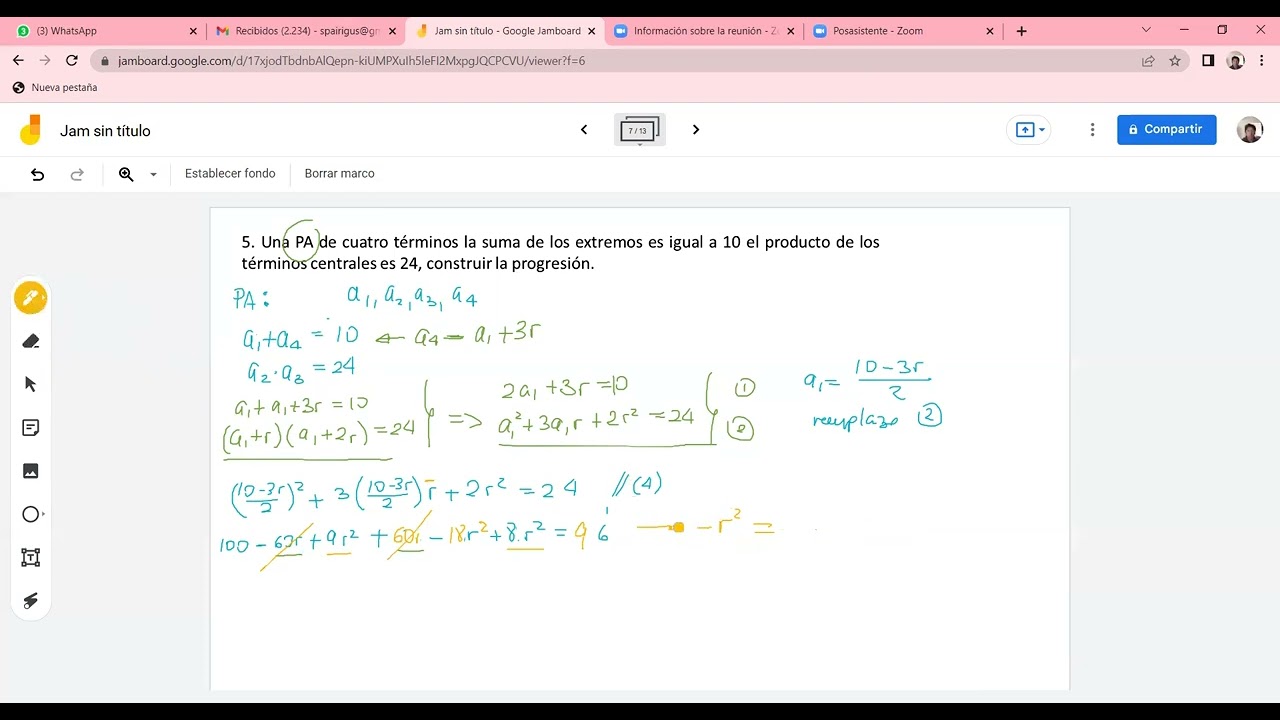The image size is (1280, 720).
Task: Click the Jamboard logo
Action: point(30,130)
